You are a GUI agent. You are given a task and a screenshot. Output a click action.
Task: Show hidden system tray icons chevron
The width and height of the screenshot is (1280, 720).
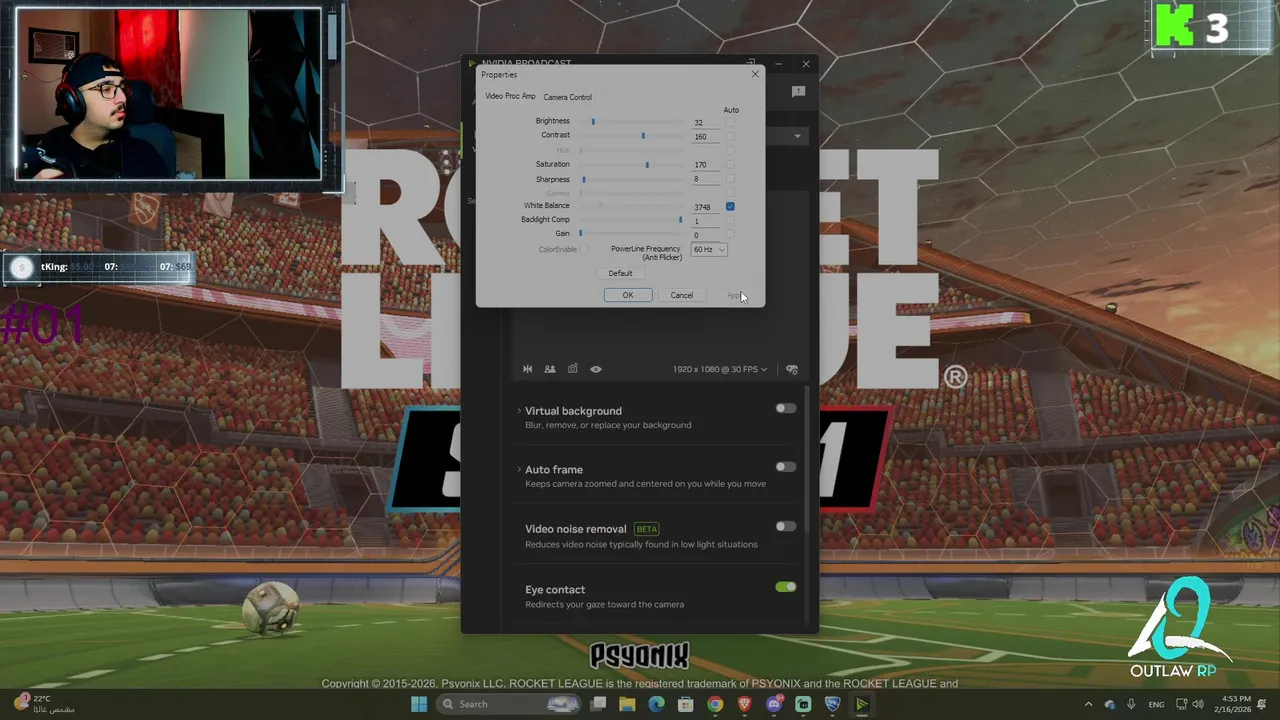[1088, 704]
